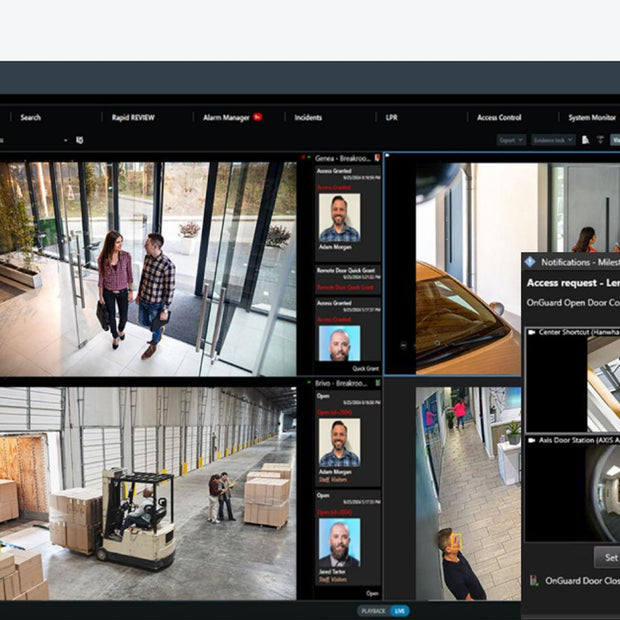Switch to PLAYBACK mode
Screen dimensions: 620x620
(x=373, y=611)
